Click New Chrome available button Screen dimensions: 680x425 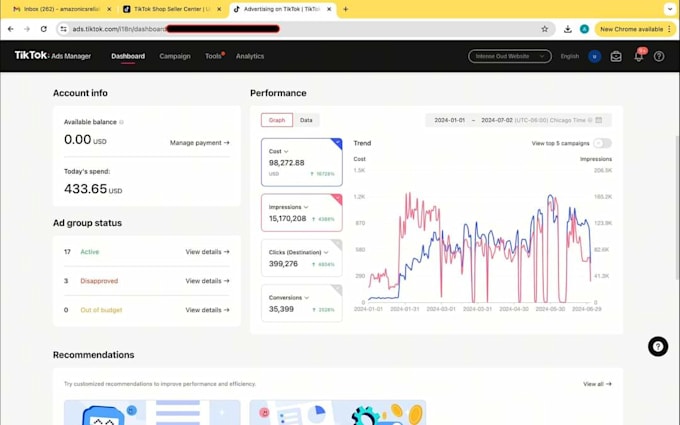[635, 29]
